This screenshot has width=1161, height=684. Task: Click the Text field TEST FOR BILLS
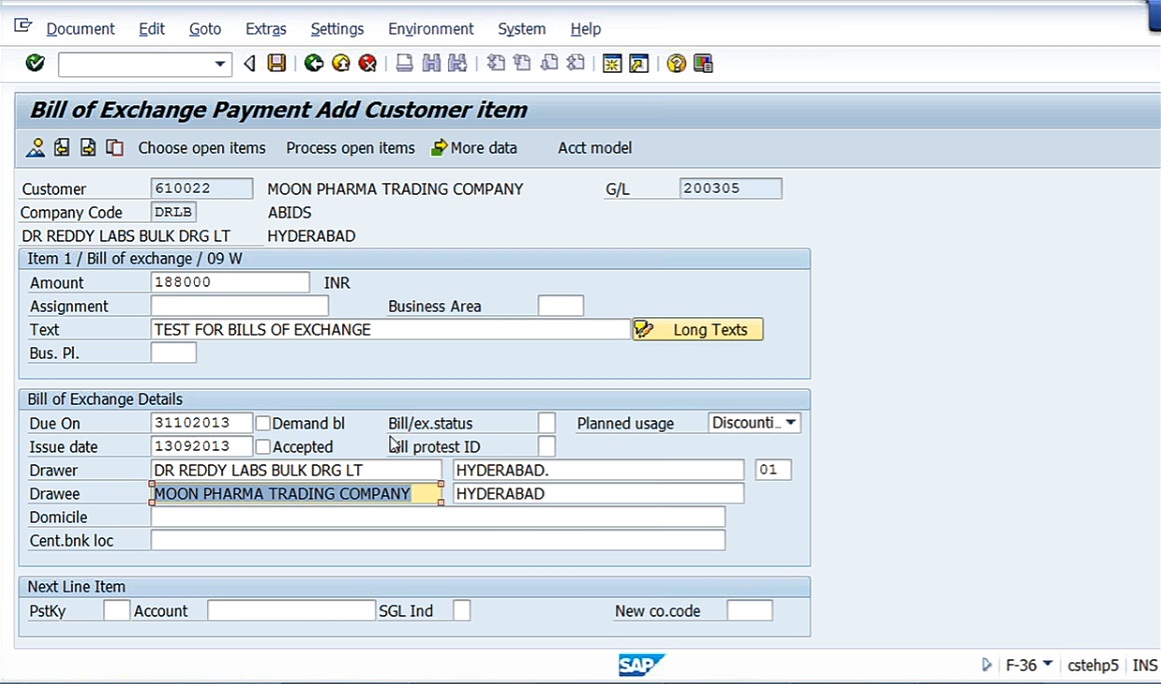(x=391, y=329)
